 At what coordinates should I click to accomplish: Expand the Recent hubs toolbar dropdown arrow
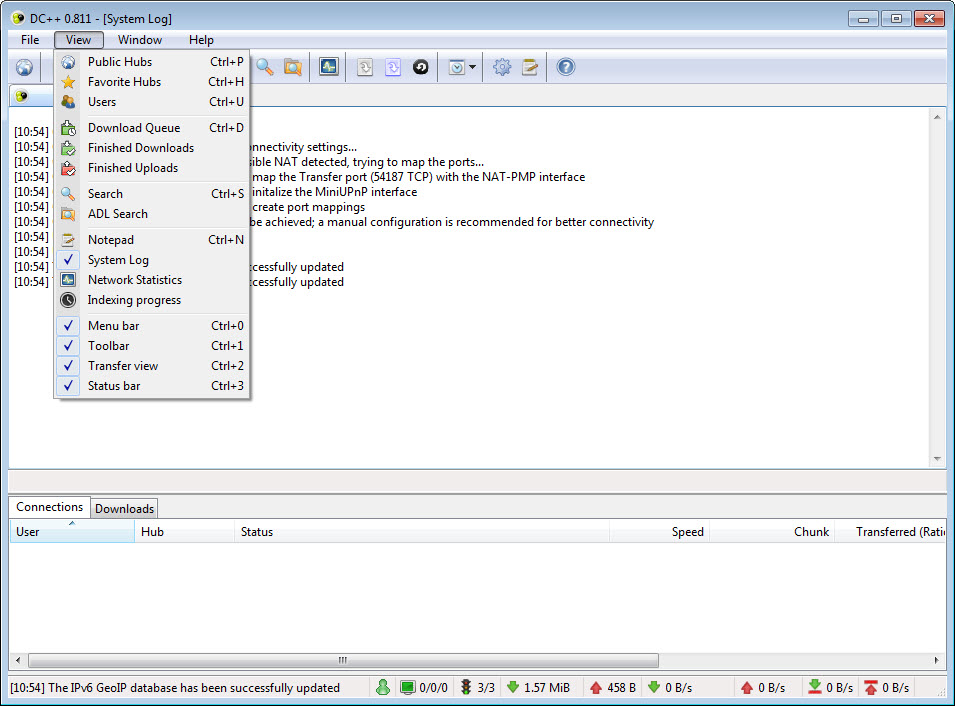[473, 67]
